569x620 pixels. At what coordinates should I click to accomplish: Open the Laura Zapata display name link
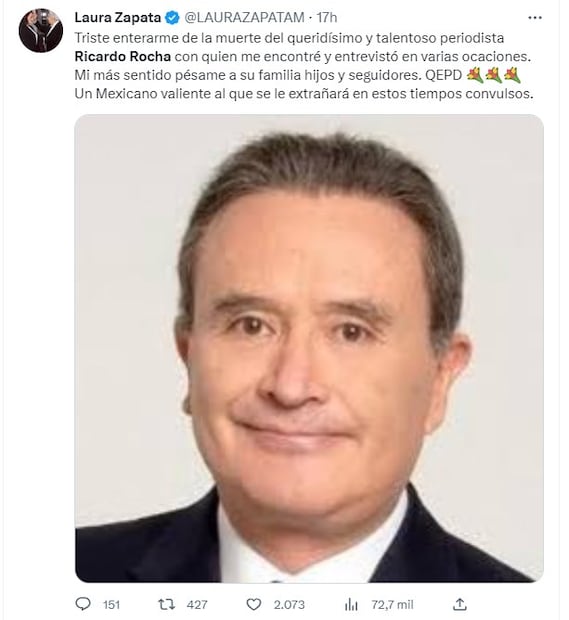click(x=118, y=17)
